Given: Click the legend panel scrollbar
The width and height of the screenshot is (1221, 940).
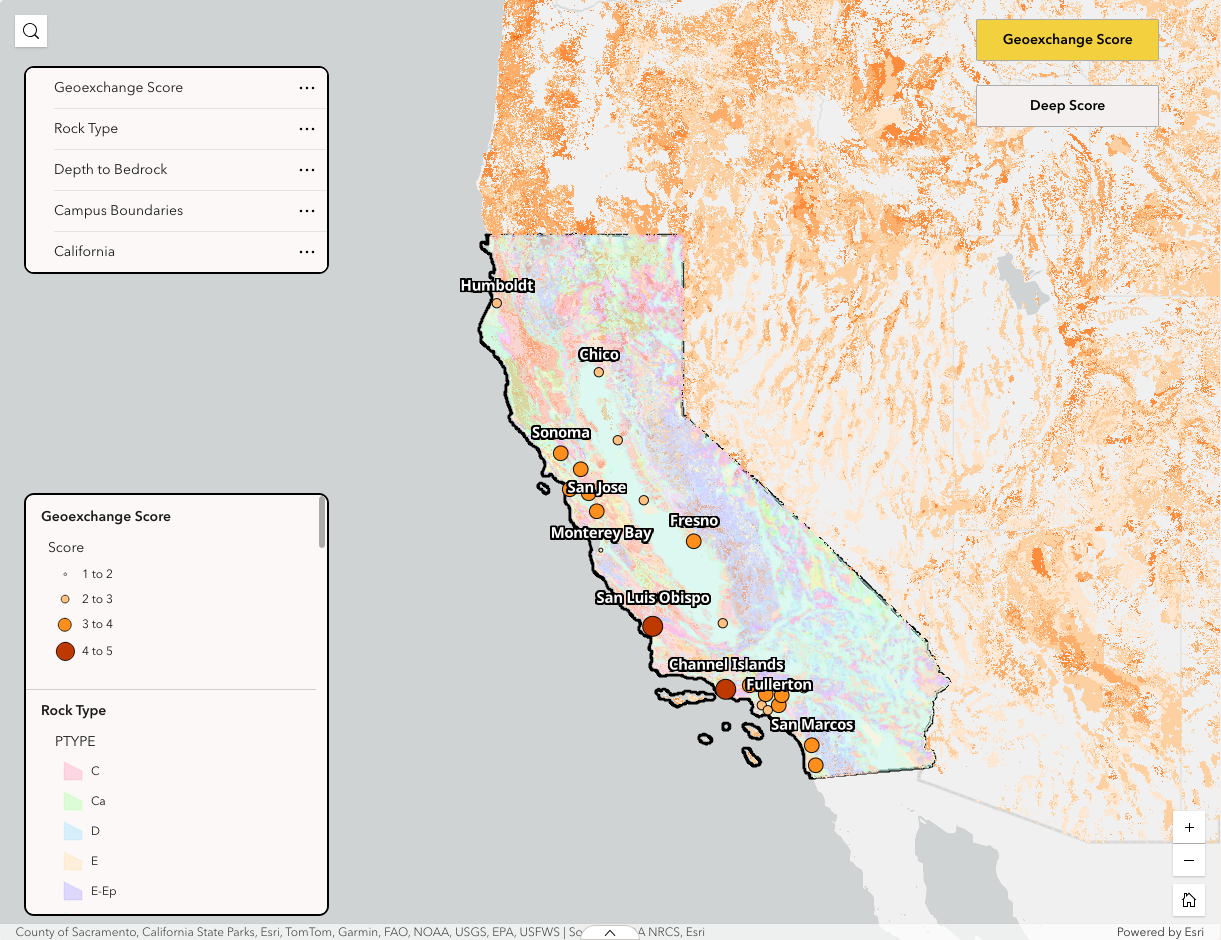Looking at the screenshot, I should coord(322,522).
